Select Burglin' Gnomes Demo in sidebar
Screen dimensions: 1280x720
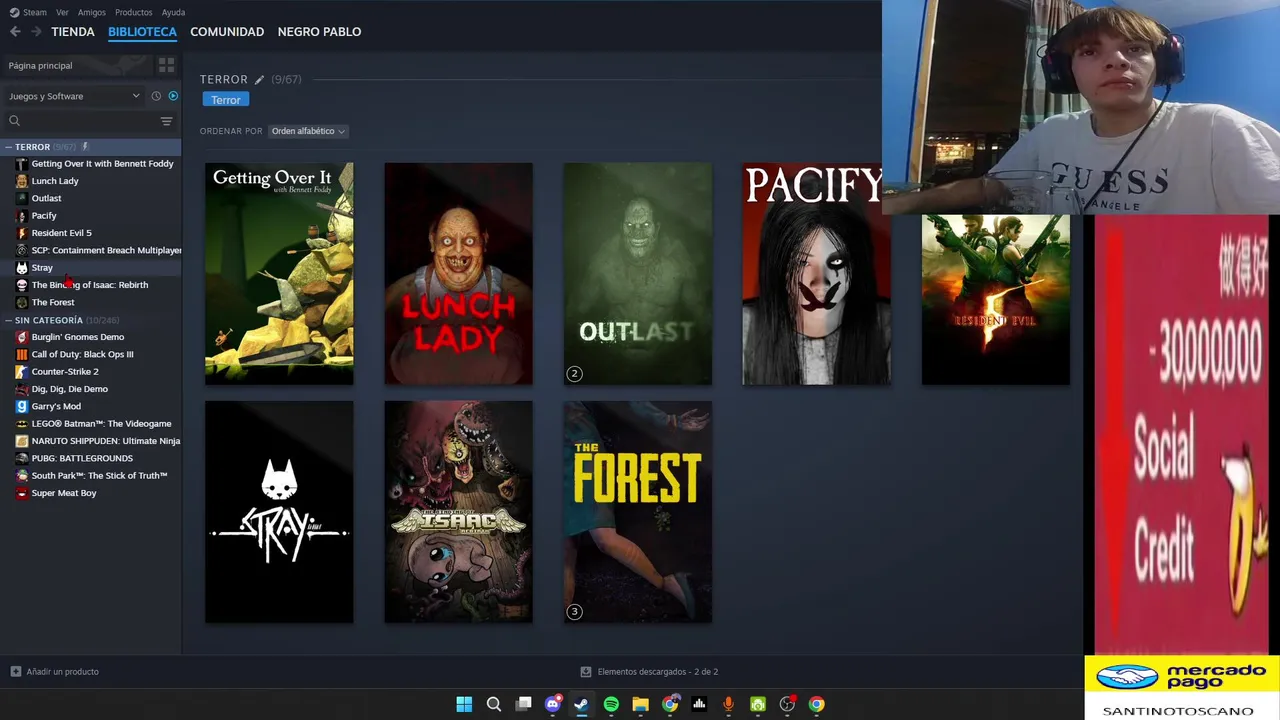91,337
